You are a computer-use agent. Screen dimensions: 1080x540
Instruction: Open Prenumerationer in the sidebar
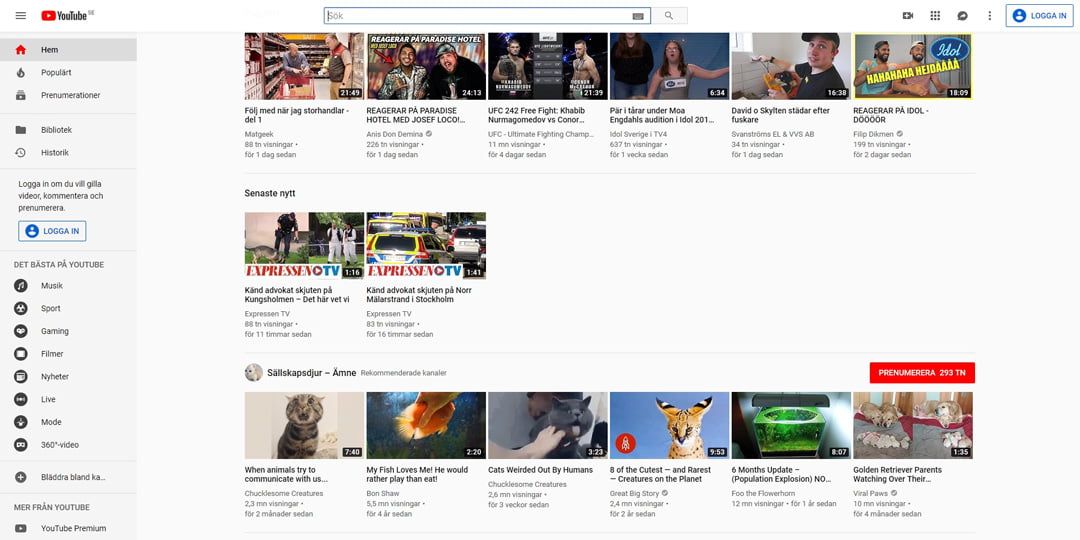(x=68, y=95)
